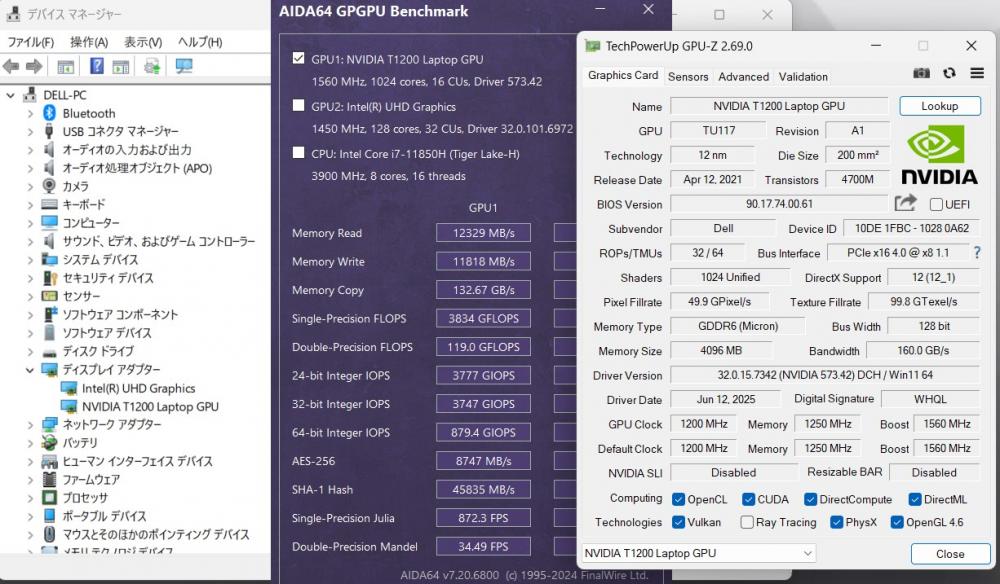The width and height of the screenshot is (1000, 584).
Task: Expand the portable devices (ポータブル デバイス) node
Action: 30,516
